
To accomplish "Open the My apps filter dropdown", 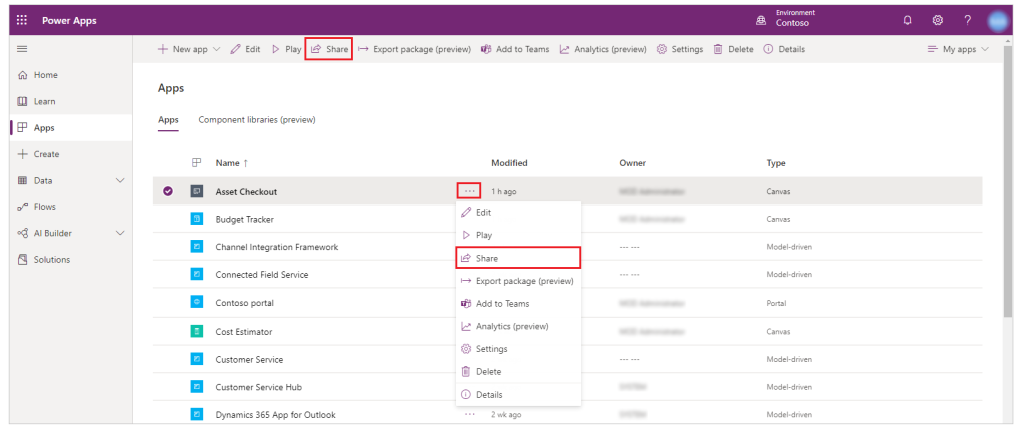I will (x=958, y=49).
